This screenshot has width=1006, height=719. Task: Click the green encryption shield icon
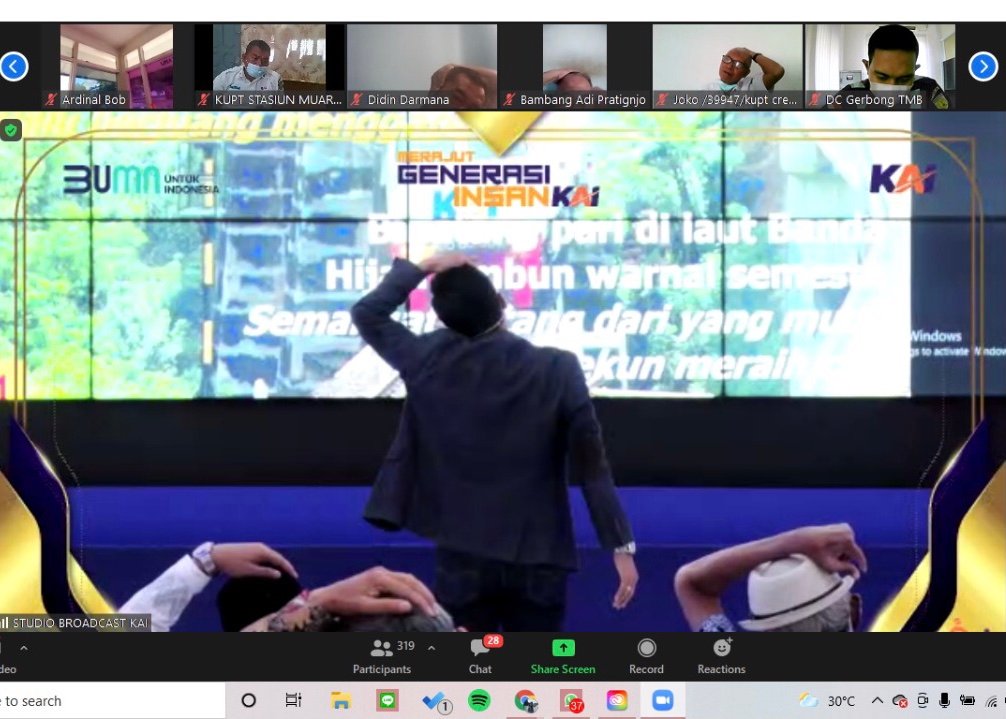(11, 130)
